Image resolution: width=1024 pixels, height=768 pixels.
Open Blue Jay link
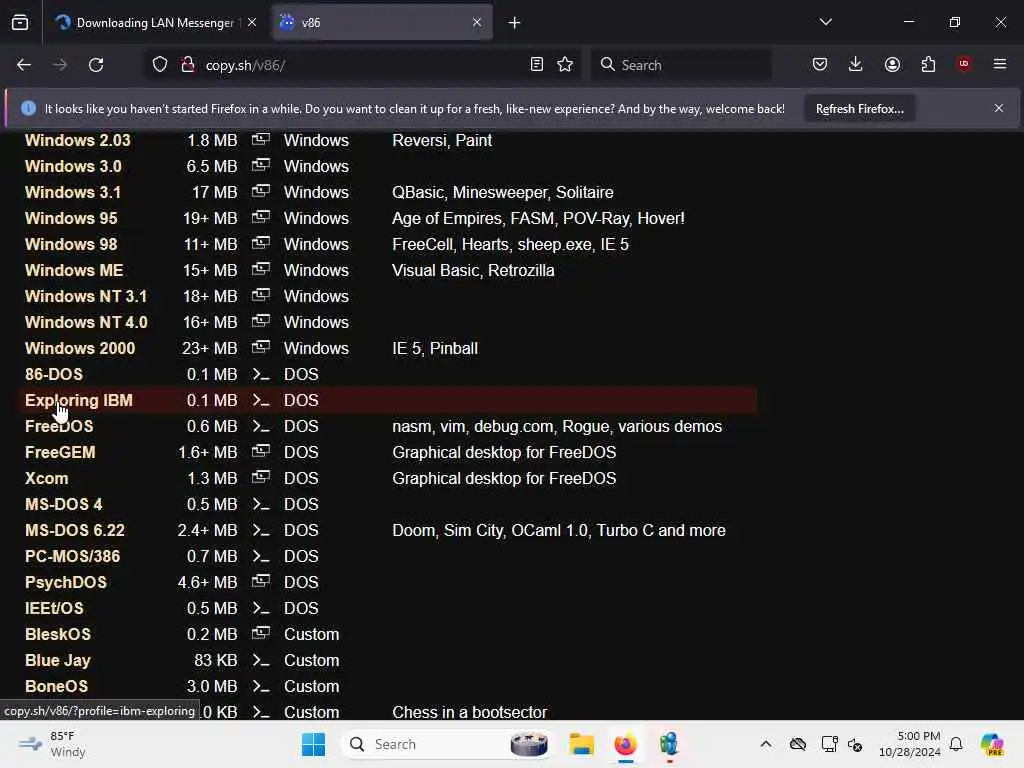coord(57,661)
